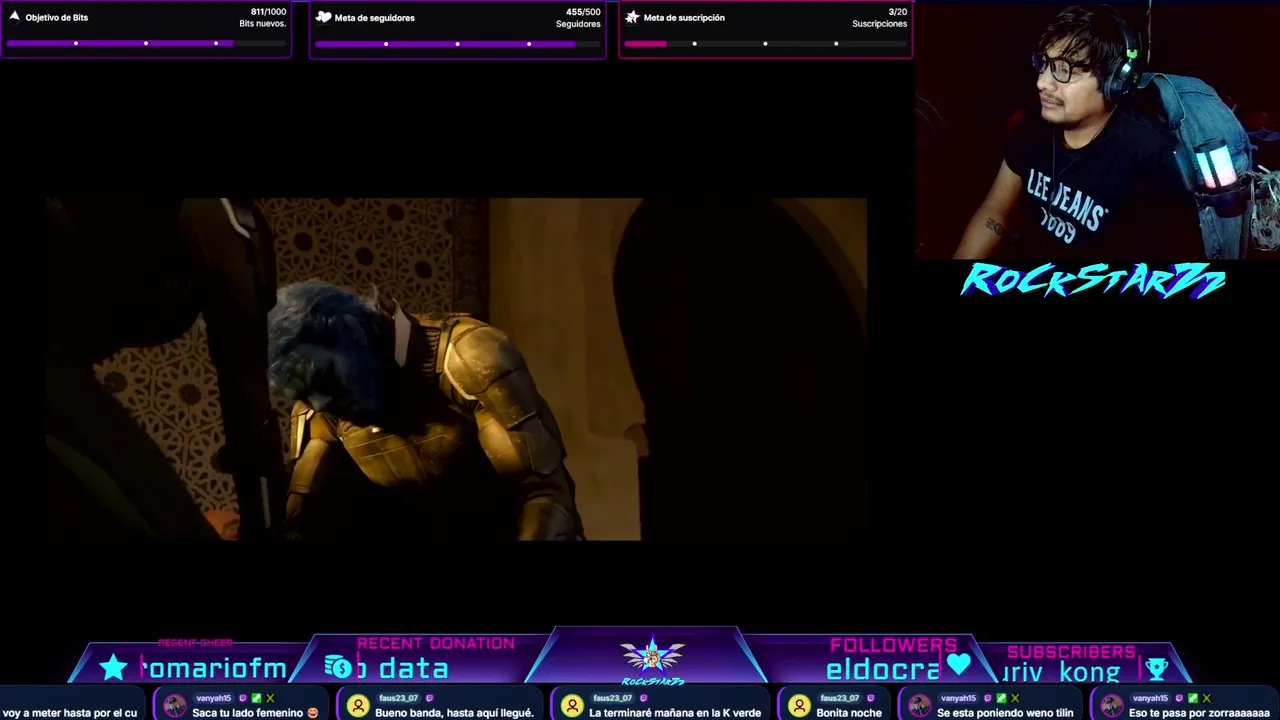Click avatar of faus23_07 'Bueno banda' message
This screenshot has height=720, width=1280.
[358, 706]
